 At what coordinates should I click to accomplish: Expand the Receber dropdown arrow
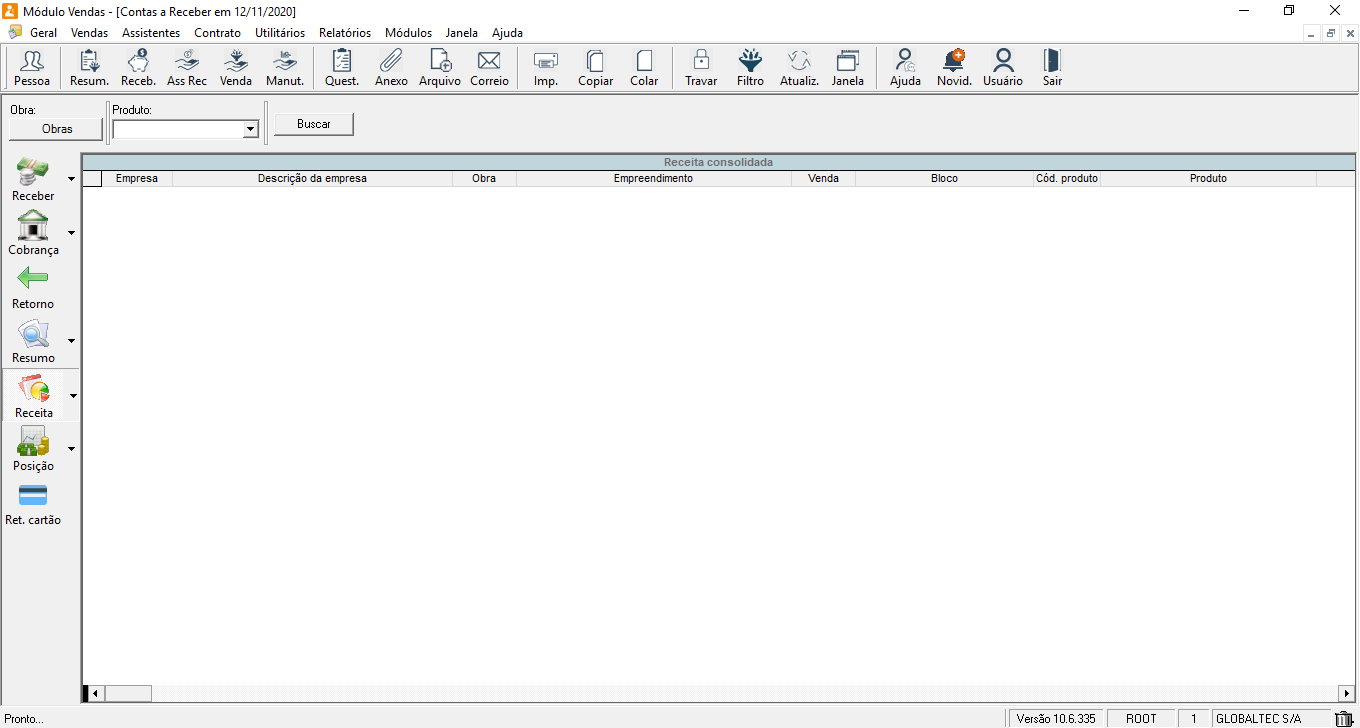(x=71, y=179)
